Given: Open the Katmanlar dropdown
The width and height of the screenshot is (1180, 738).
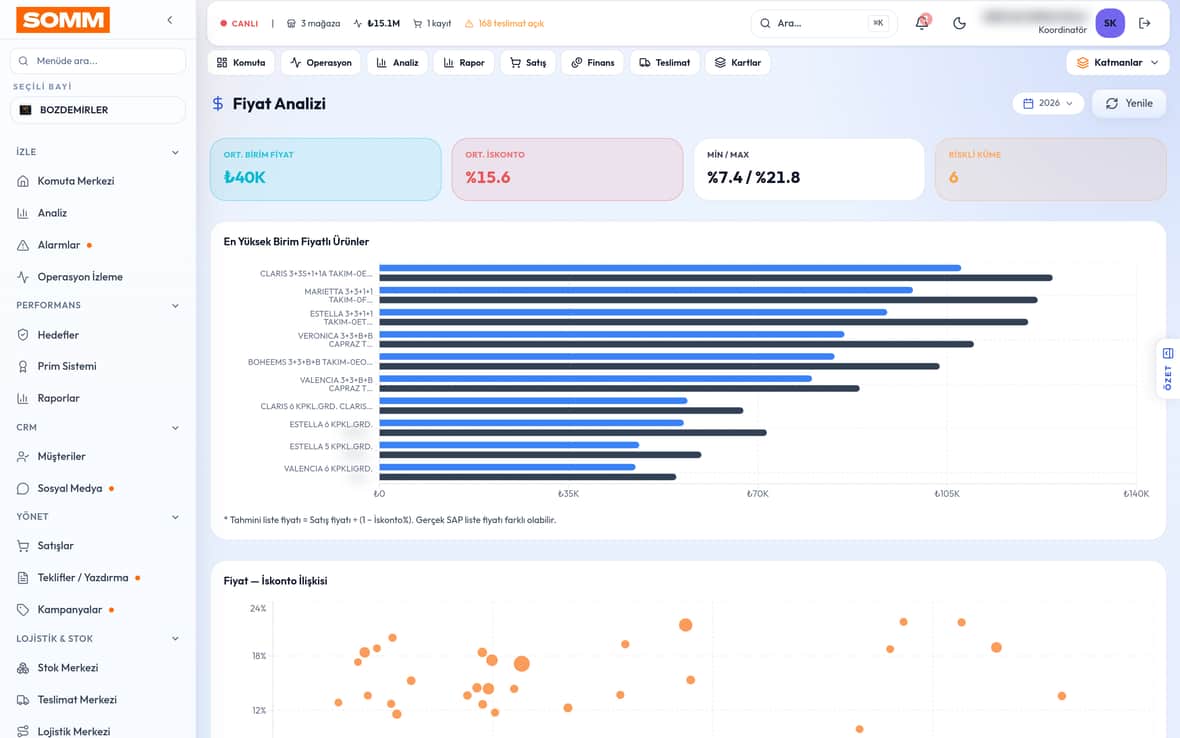Looking at the screenshot, I should [1118, 62].
